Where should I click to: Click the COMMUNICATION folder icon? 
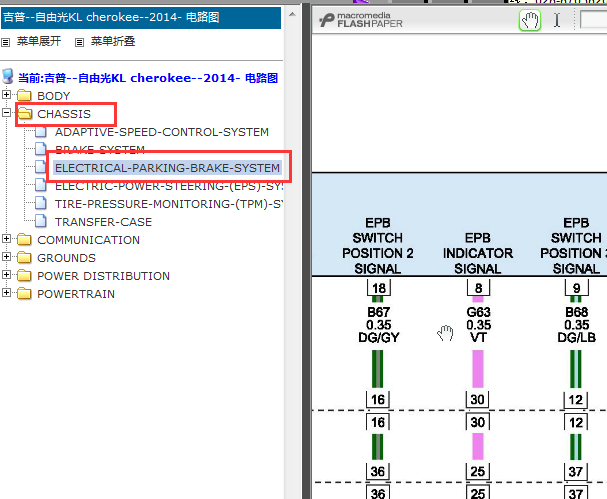24,239
